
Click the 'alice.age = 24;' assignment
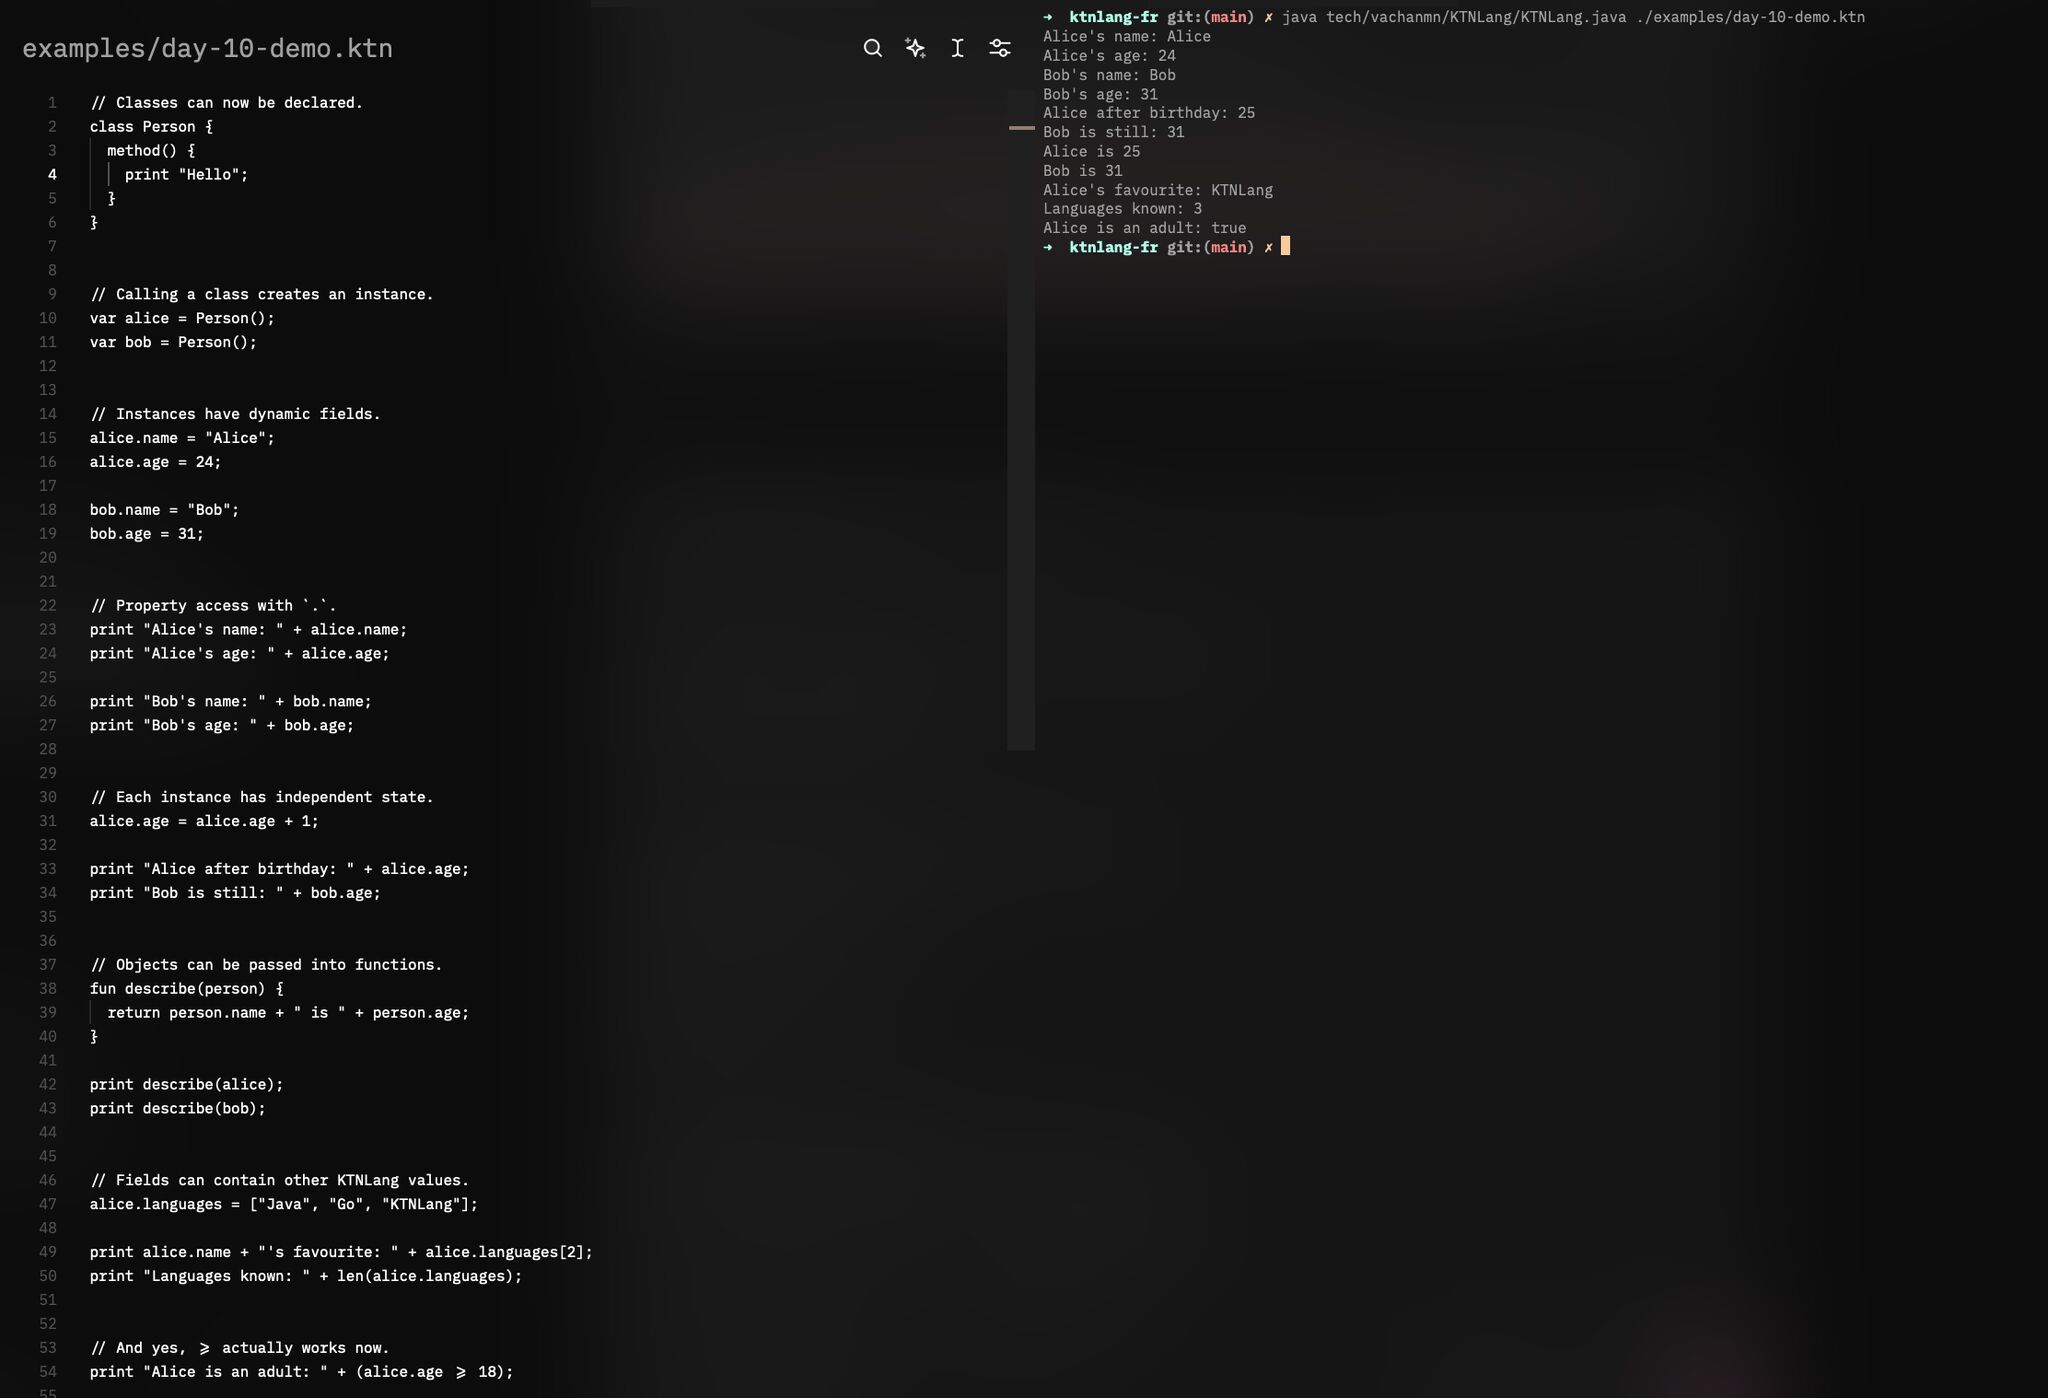[x=155, y=462]
